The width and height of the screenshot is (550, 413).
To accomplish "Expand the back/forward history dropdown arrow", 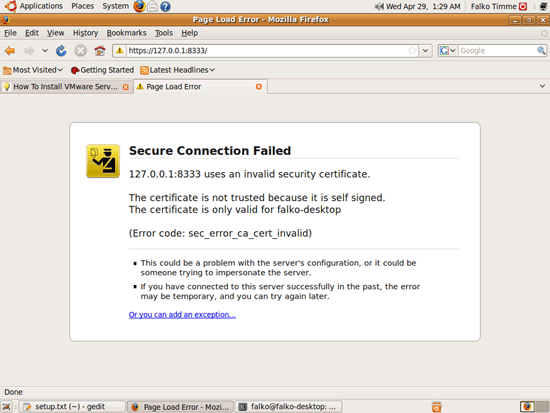I will (x=45, y=51).
